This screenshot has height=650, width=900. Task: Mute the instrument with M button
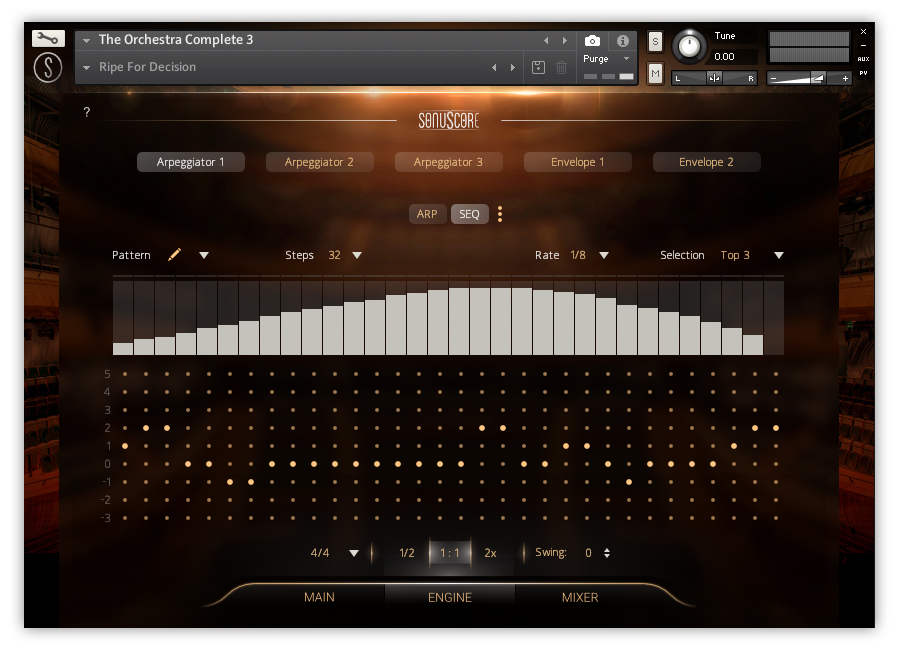655,73
